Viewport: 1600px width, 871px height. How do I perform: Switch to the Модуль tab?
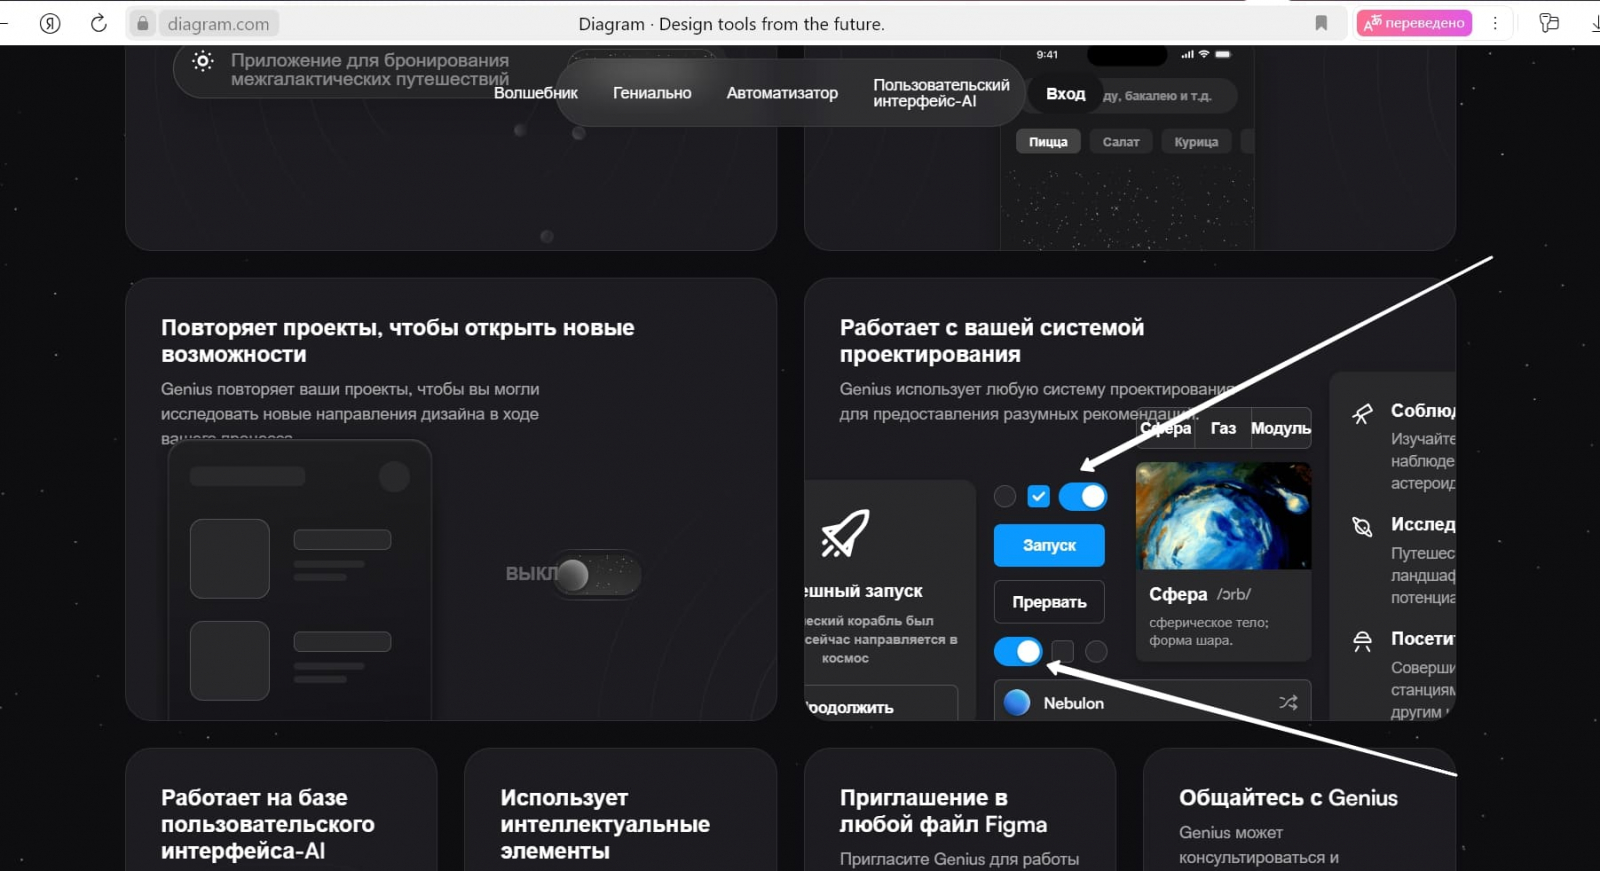[x=1280, y=428]
